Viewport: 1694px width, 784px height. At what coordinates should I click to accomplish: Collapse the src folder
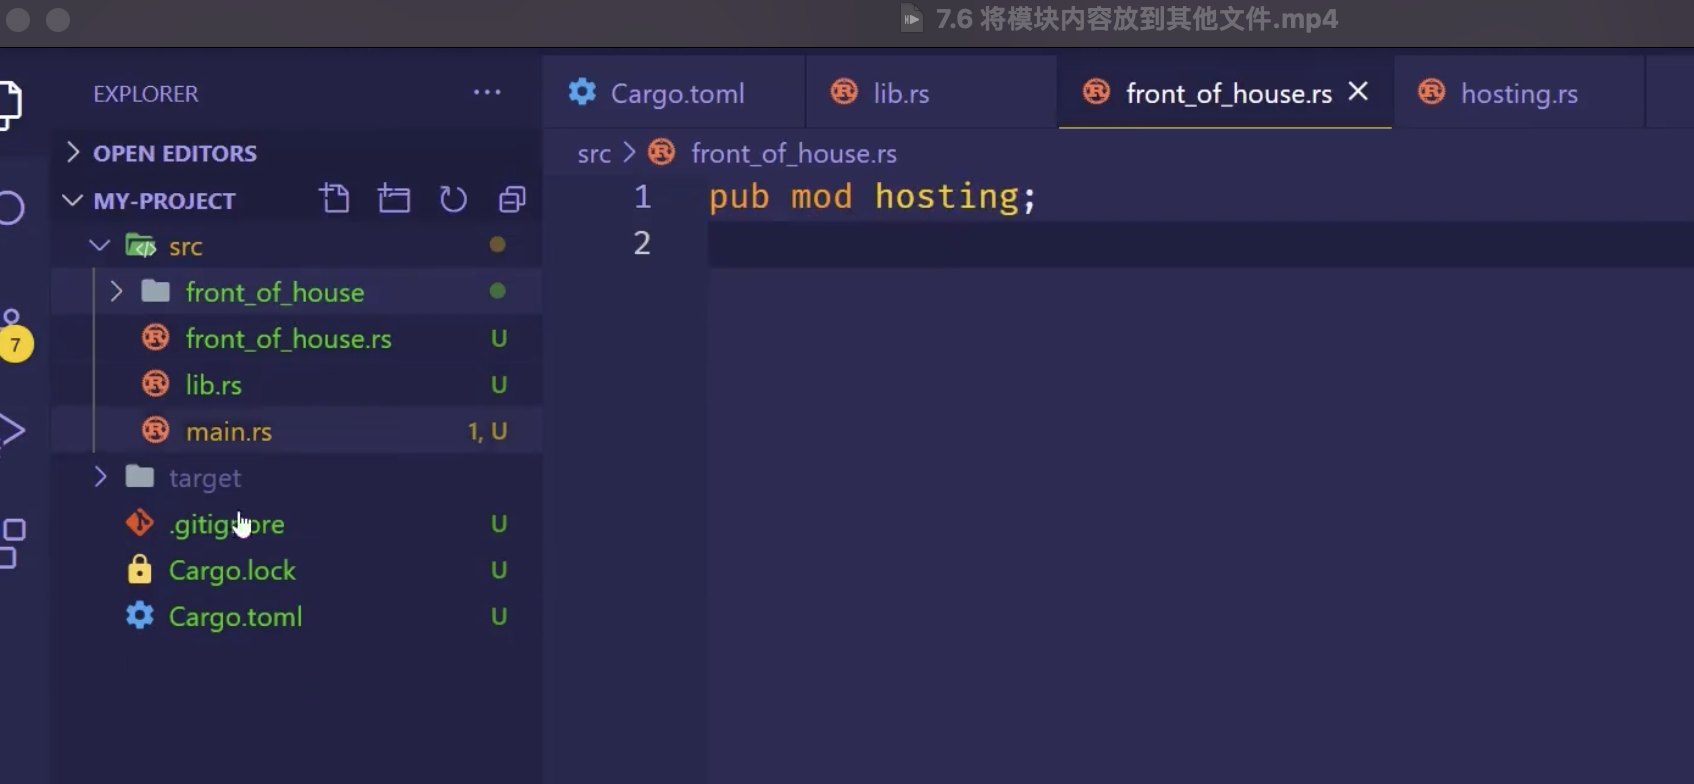pyautogui.click(x=100, y=246)
